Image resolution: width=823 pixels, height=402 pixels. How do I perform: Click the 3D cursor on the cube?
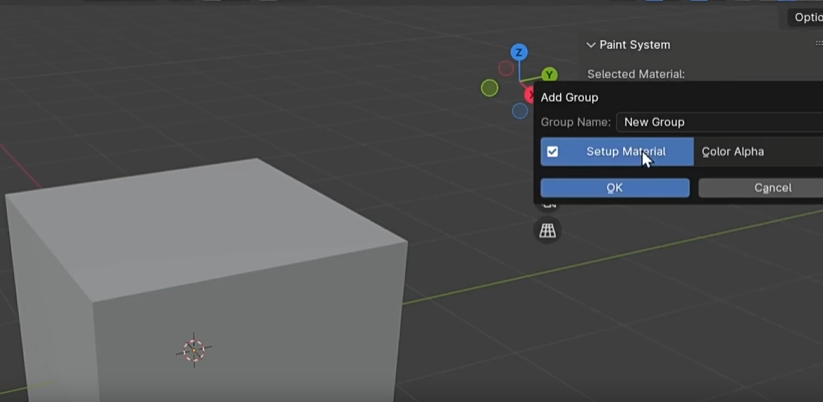click(x=194, y=350)
